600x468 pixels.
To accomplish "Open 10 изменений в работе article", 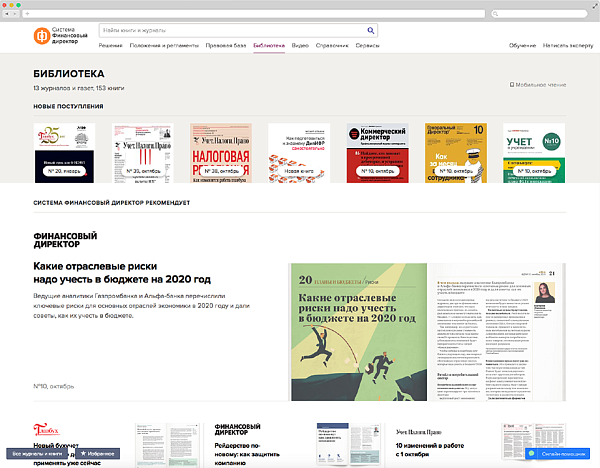I will [x=430, y=450].
